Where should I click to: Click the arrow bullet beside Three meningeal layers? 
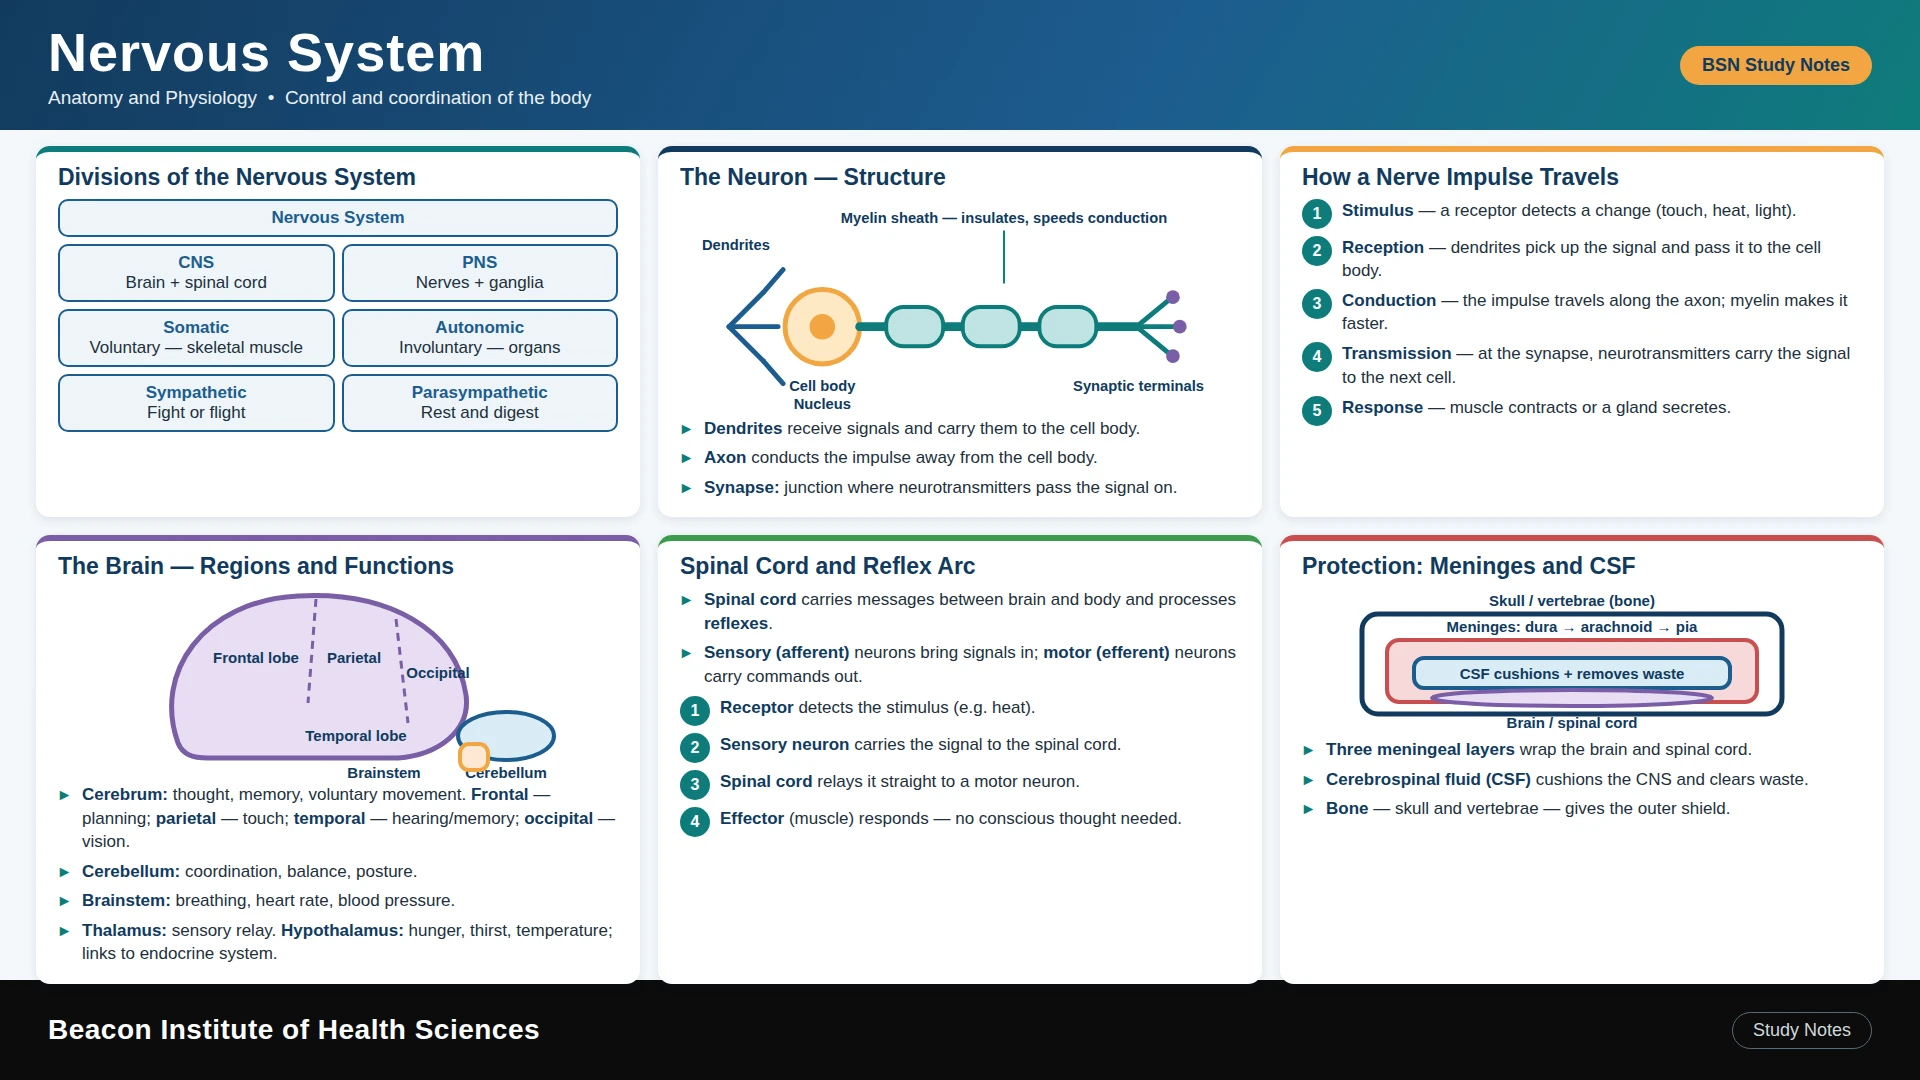point(1309,750)
